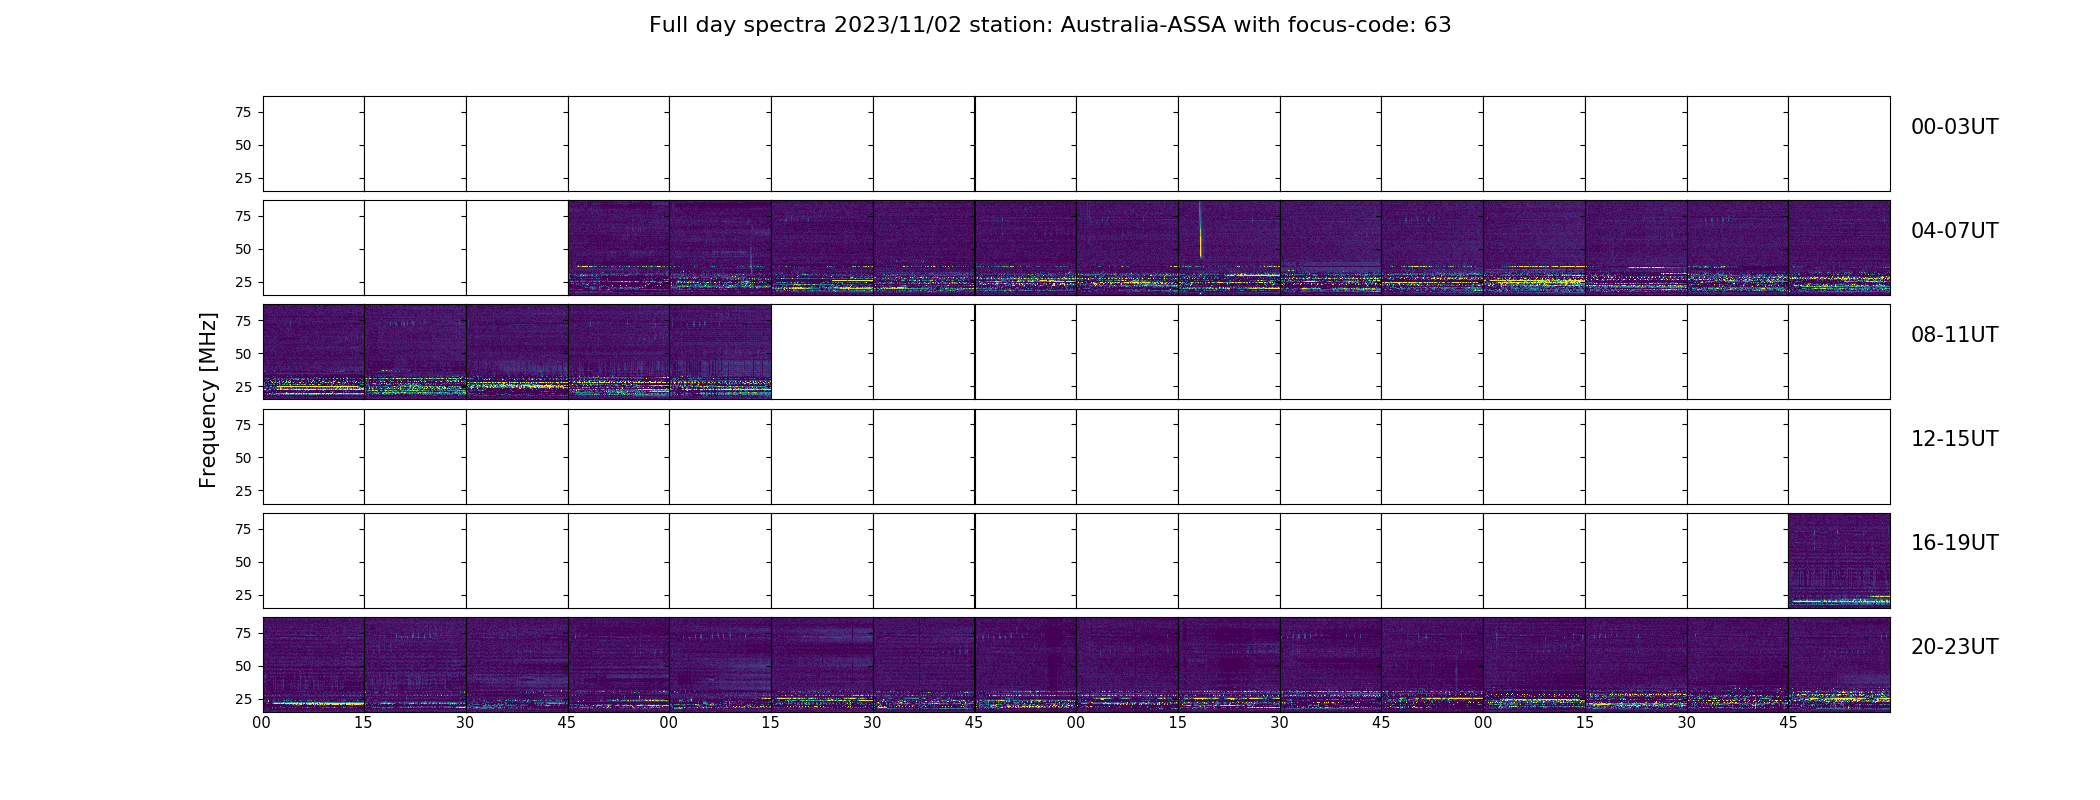The image size is (2100, 800).
Task: Click the '12-15UT' row label
Action: tap(1954, 439)
